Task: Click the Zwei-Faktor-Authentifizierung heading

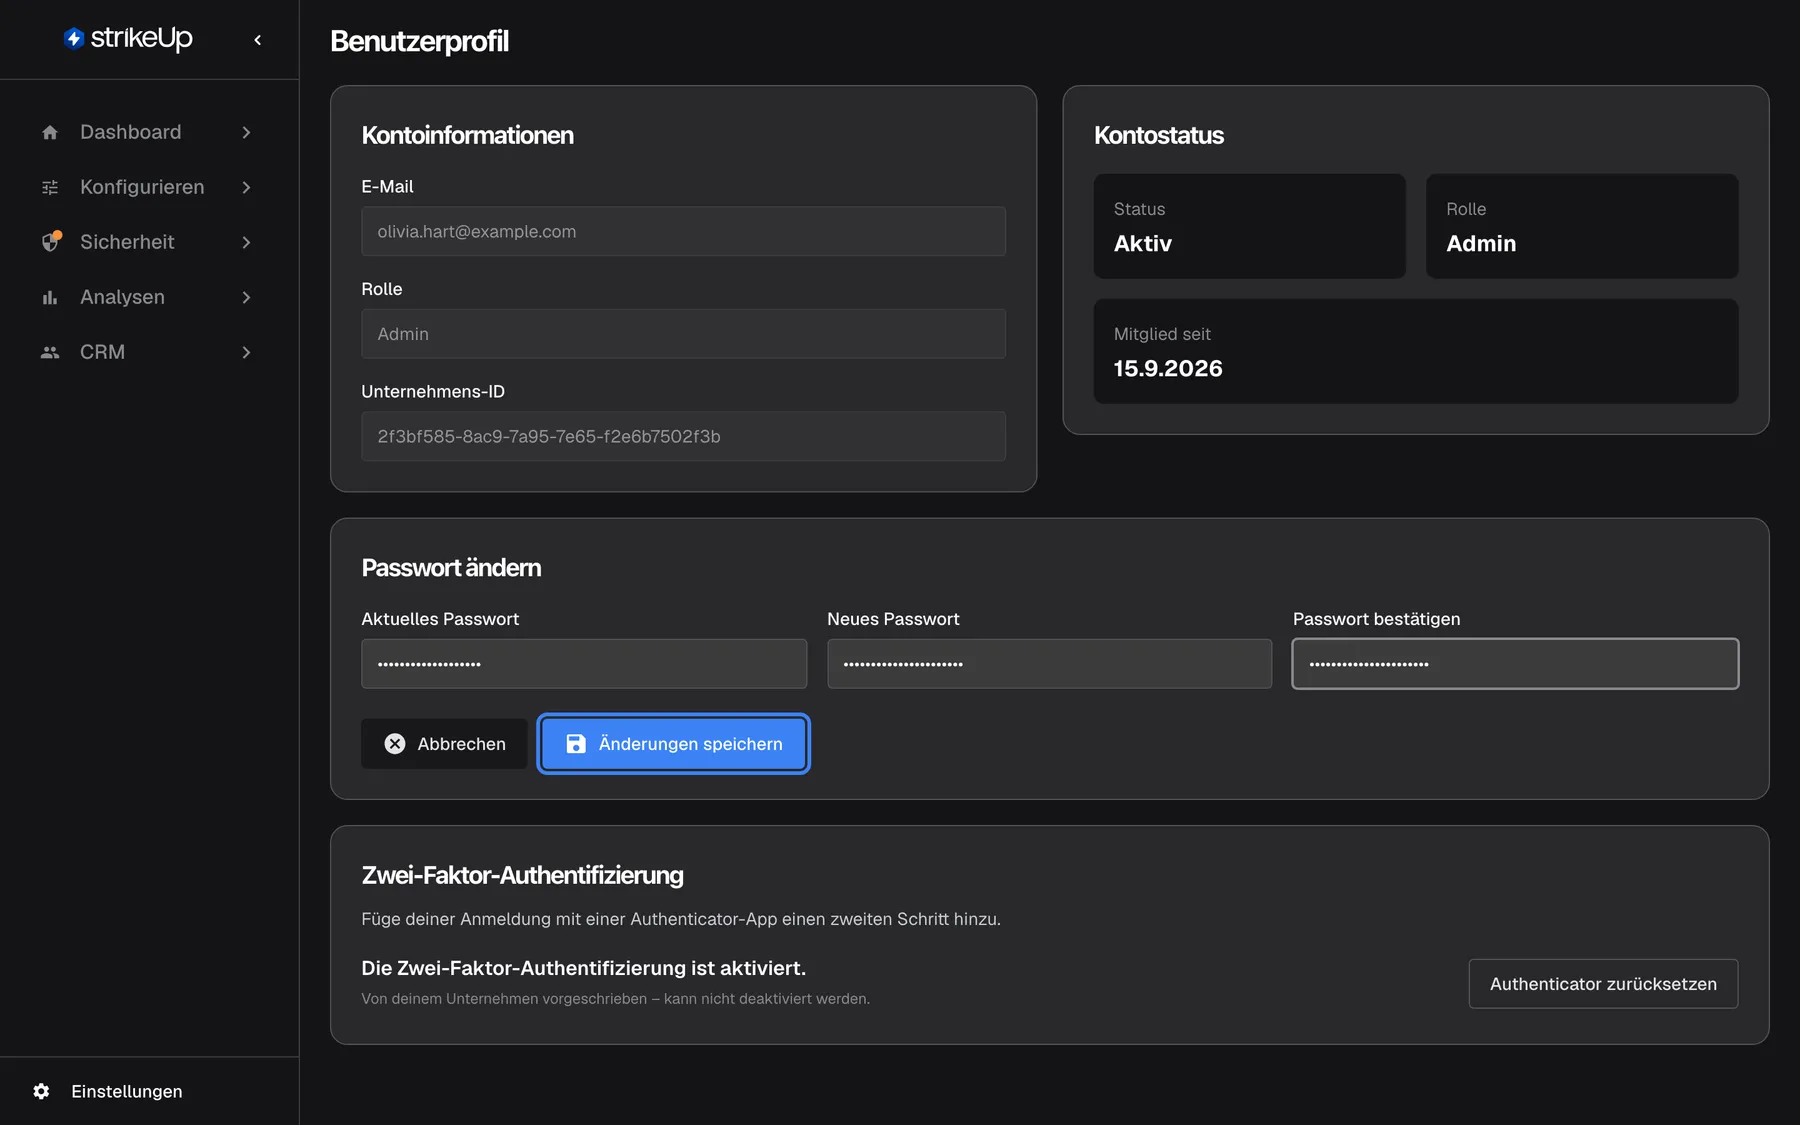Action: tap(522, 875)
